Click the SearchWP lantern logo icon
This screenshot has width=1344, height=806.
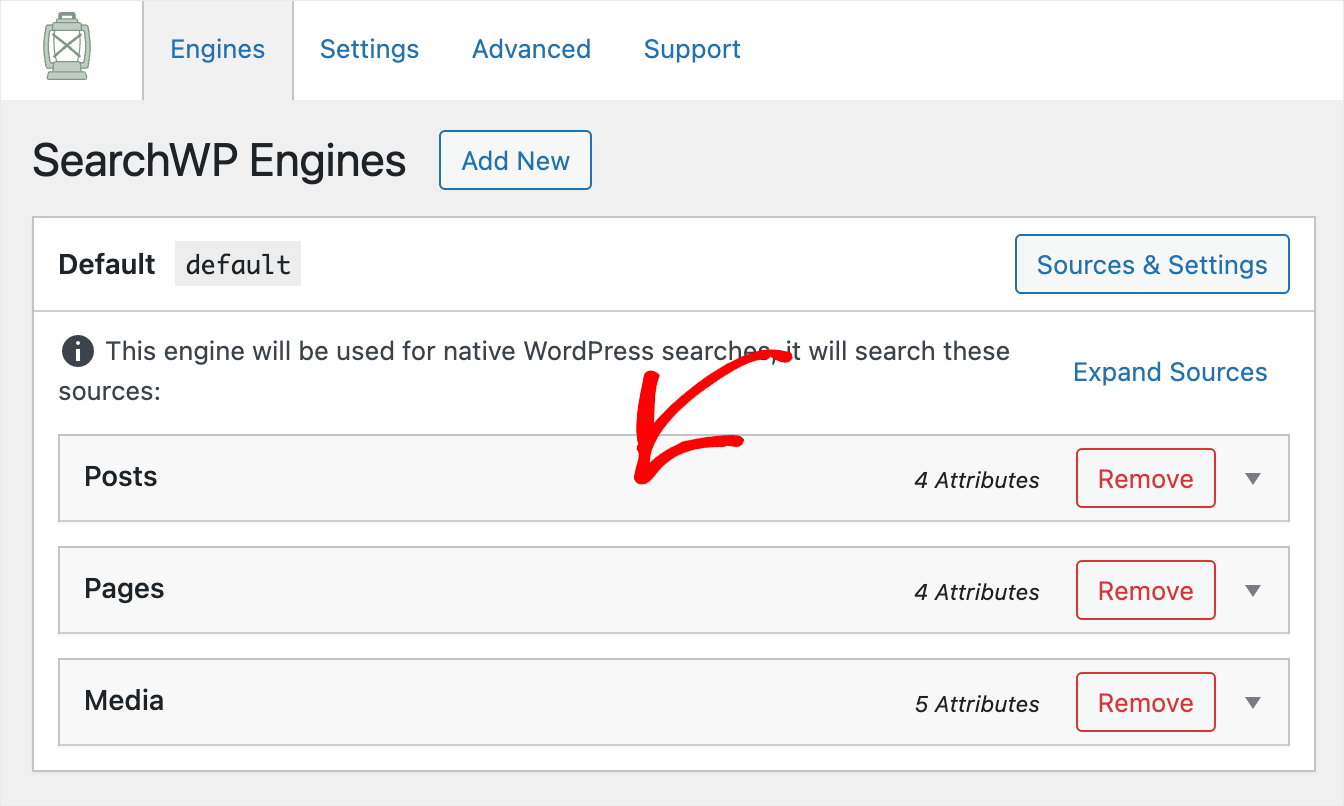tap(67, 47)
